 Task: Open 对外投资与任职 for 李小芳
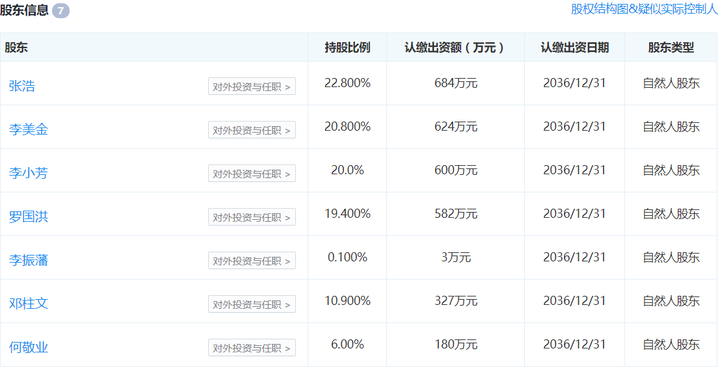point(252,174)
